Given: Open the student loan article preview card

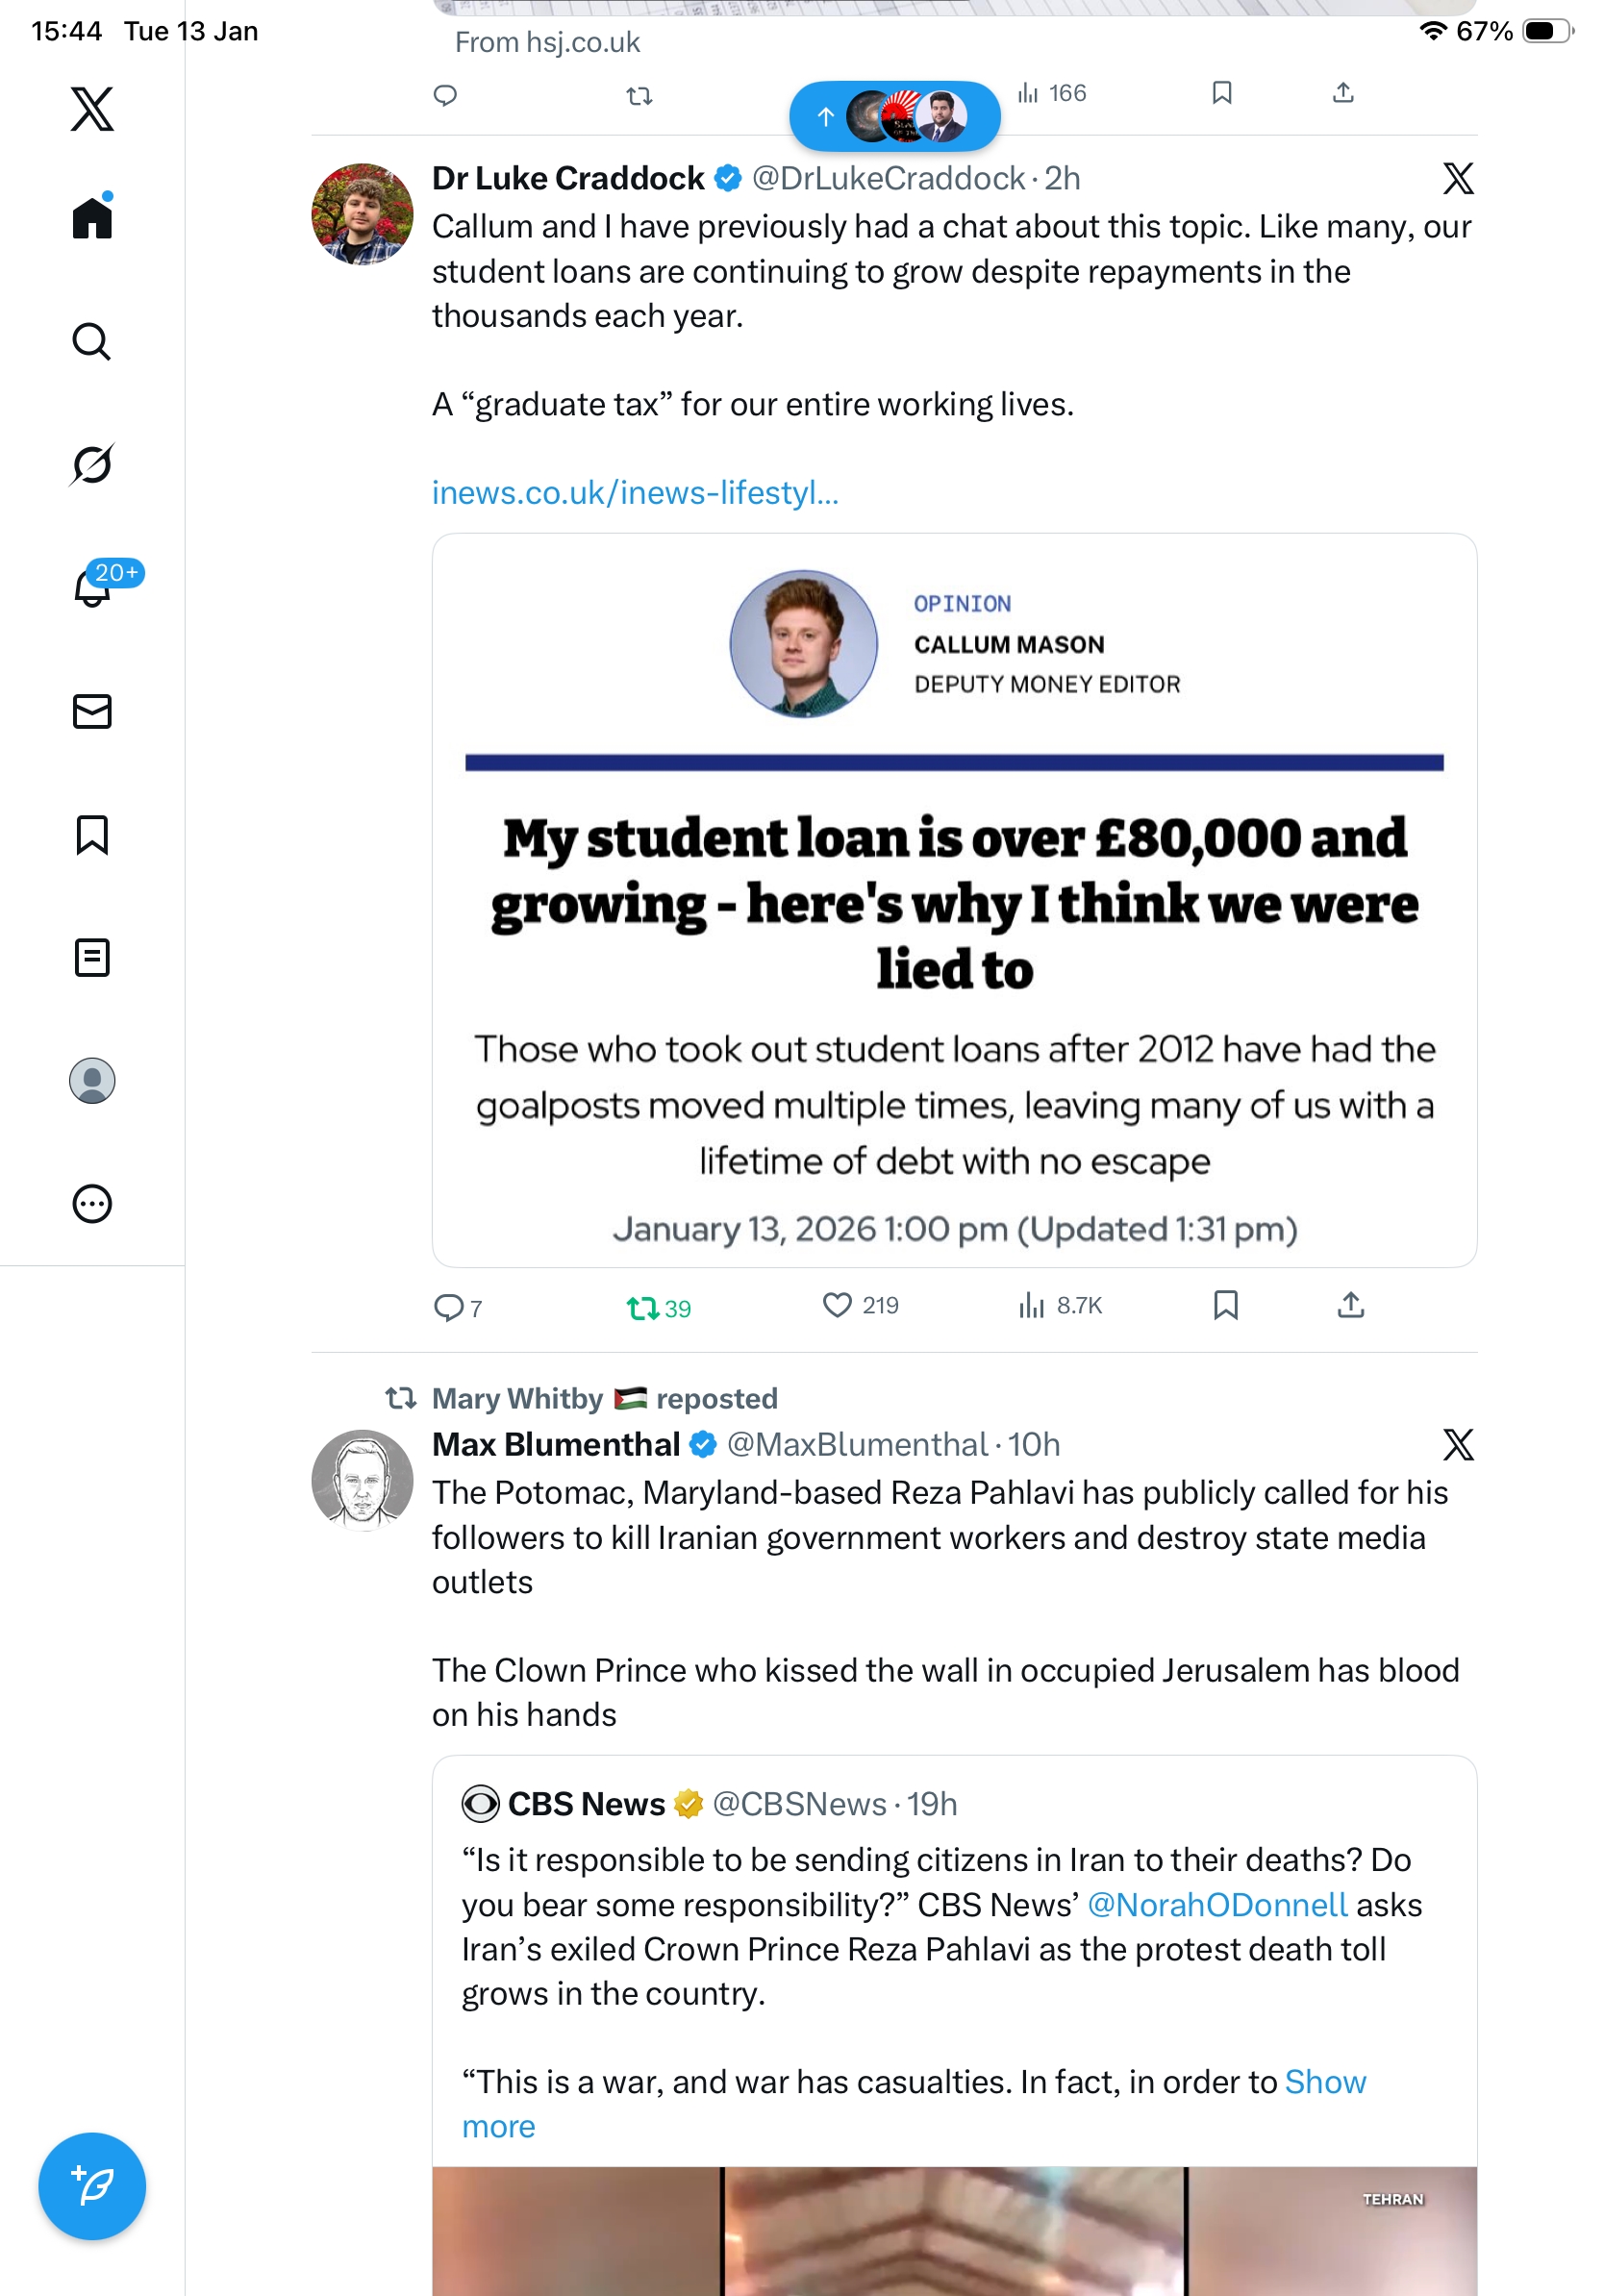Looking at the screenshot, I should tap(954, 900).
